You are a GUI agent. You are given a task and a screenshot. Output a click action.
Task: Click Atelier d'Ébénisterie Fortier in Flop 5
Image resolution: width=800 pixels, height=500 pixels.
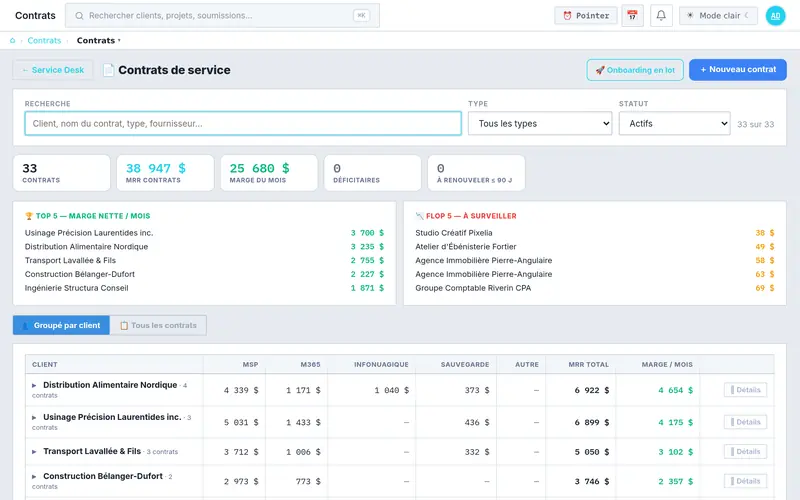(x=466, y=246)
